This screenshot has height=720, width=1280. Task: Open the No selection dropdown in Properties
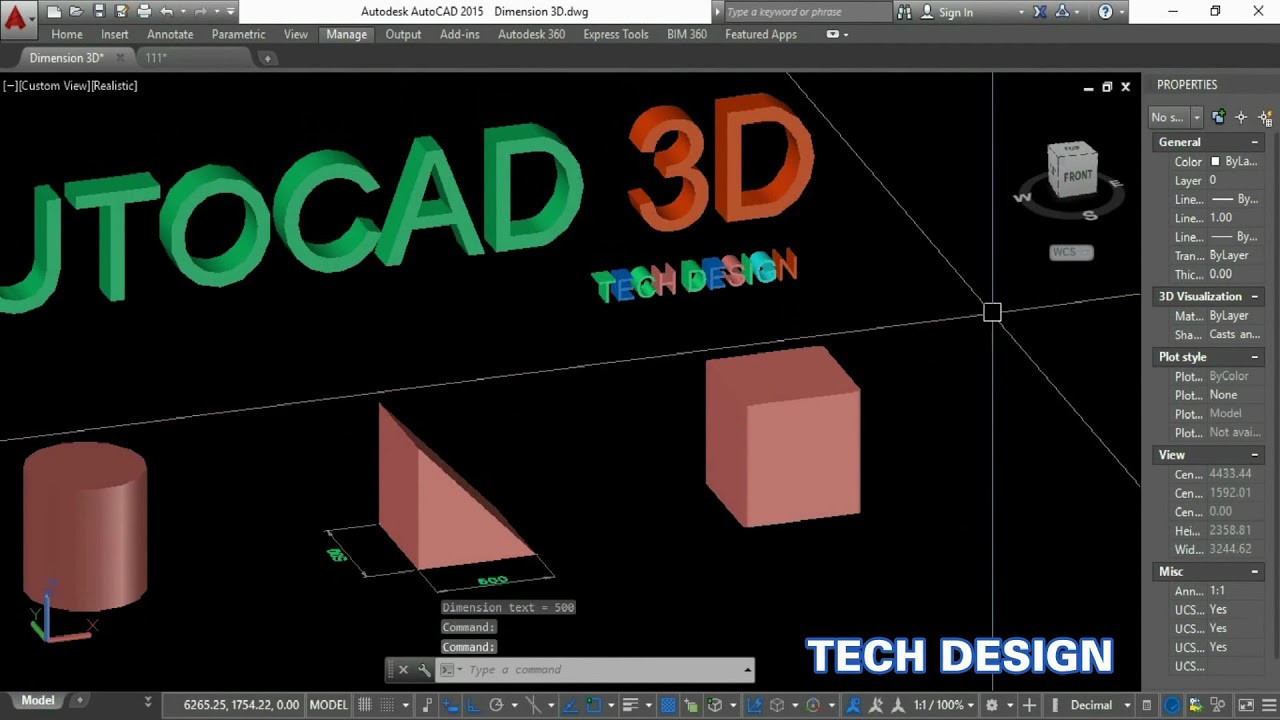pos(1196,117)
